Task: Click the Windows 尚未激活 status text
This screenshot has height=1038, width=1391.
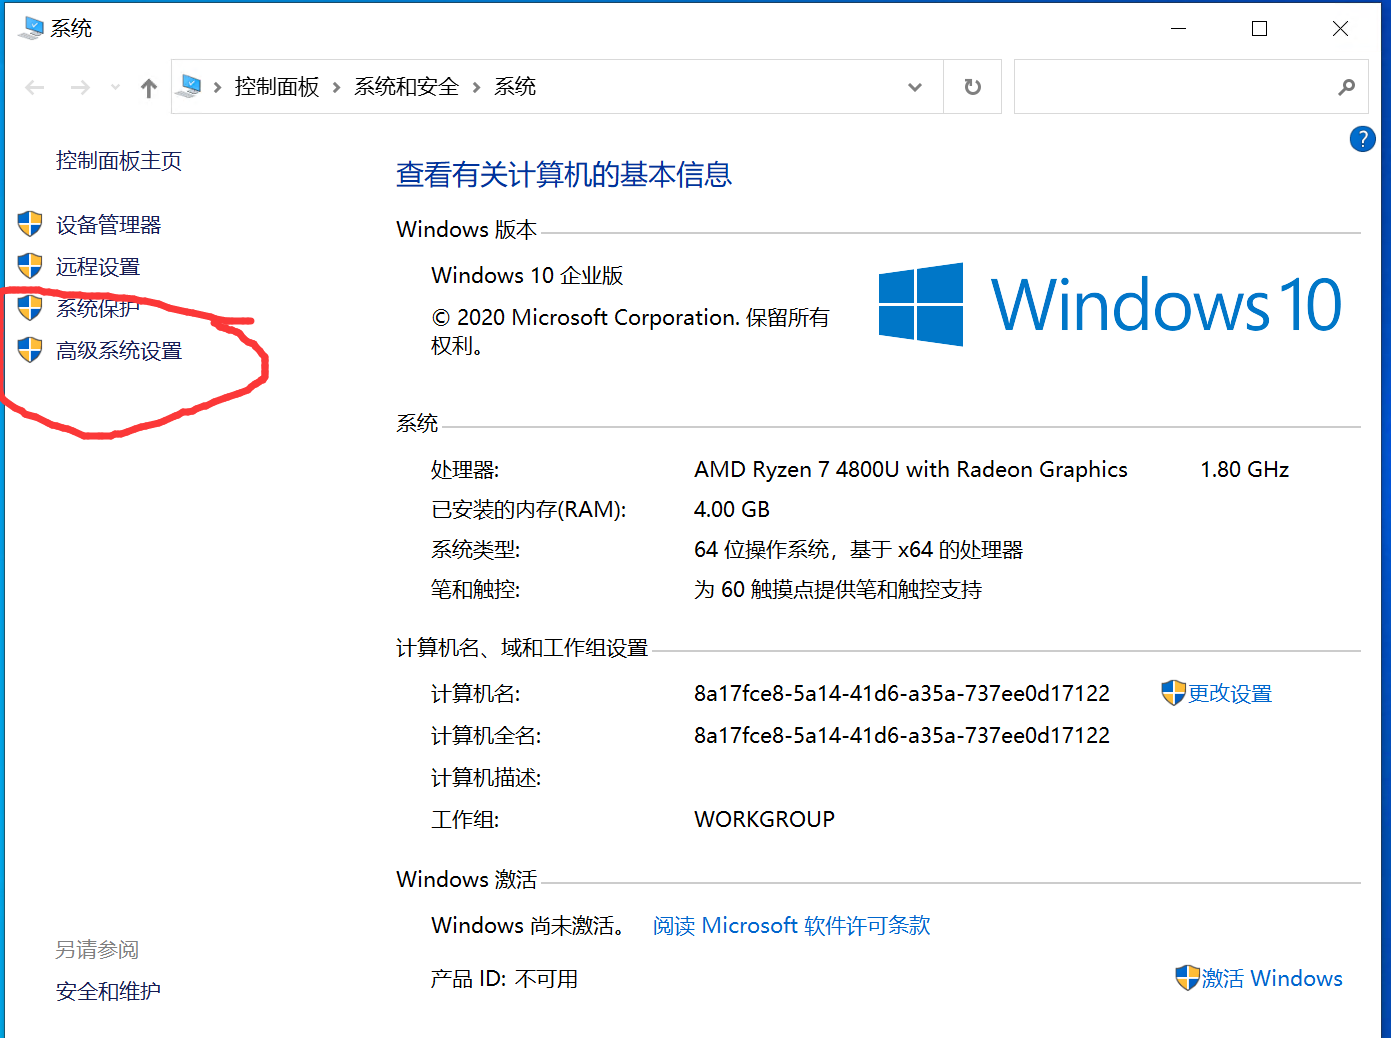Action: [531, 926]
